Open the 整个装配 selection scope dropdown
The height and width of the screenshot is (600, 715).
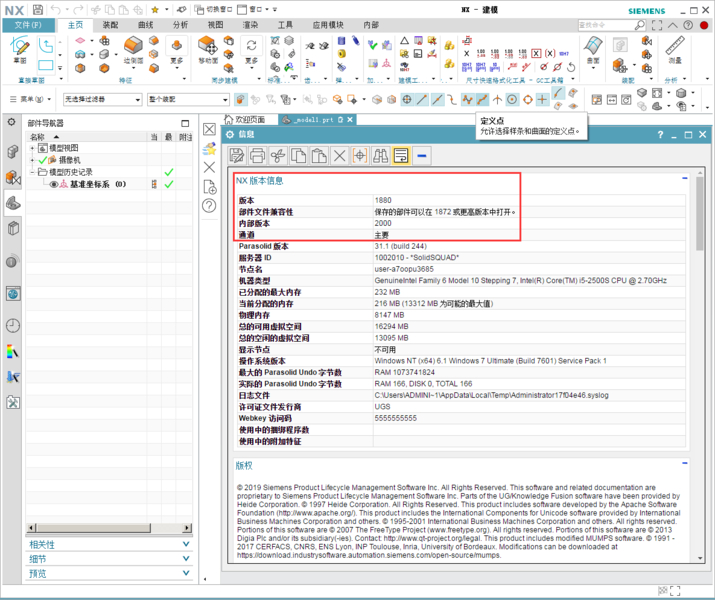188,100
